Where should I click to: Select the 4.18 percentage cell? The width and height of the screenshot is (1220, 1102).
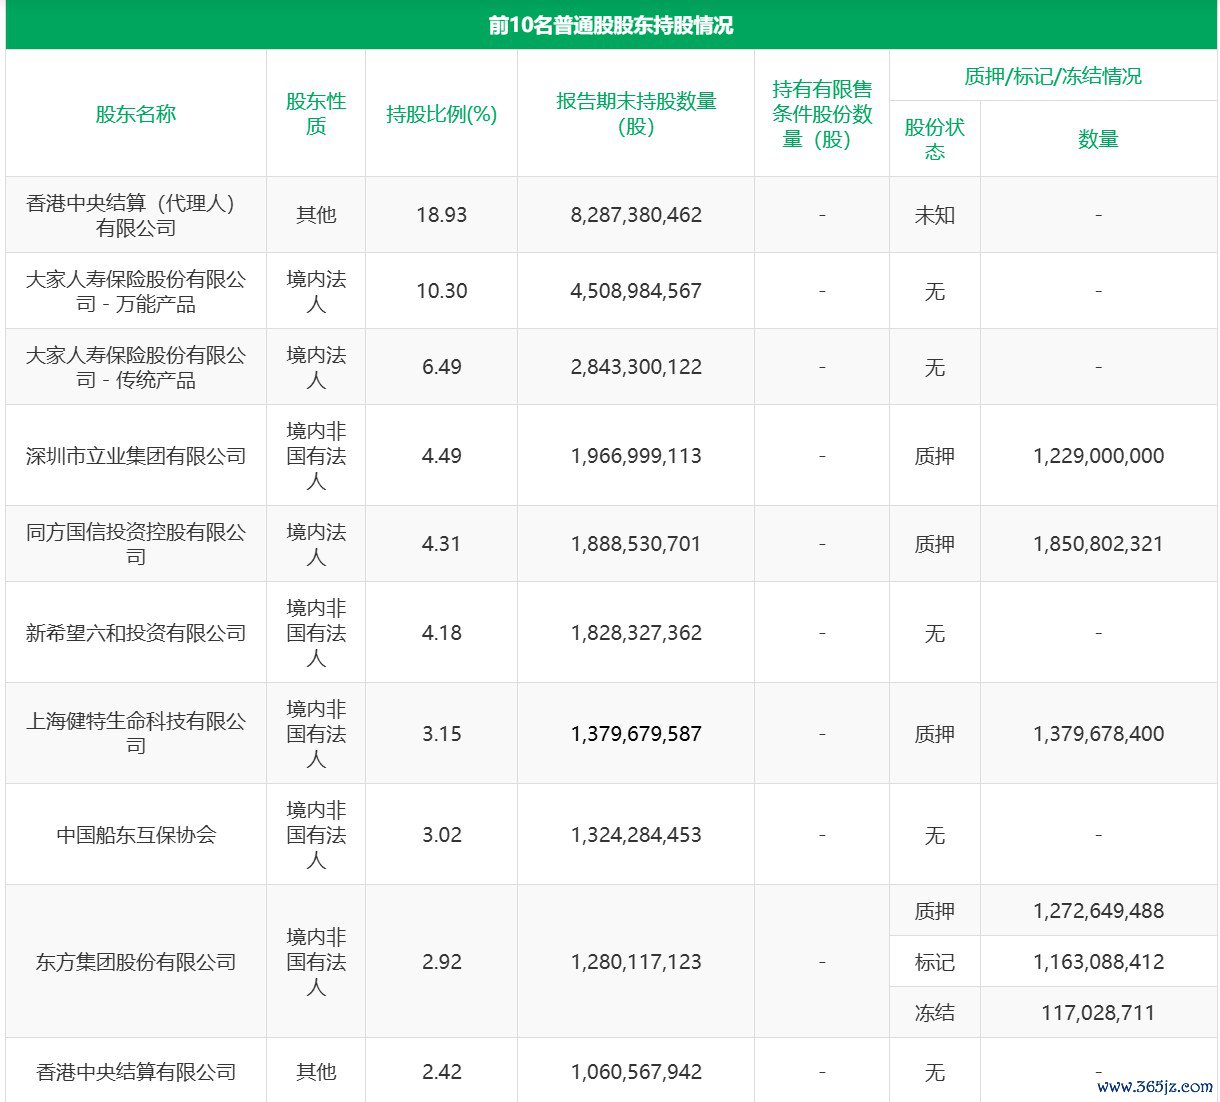[441, 633]
